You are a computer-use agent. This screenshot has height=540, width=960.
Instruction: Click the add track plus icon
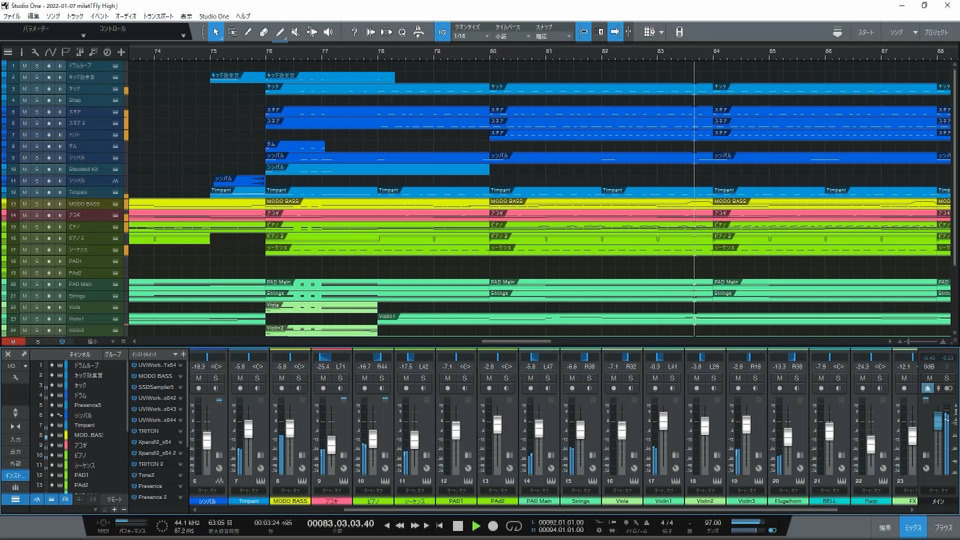[121, 52]
